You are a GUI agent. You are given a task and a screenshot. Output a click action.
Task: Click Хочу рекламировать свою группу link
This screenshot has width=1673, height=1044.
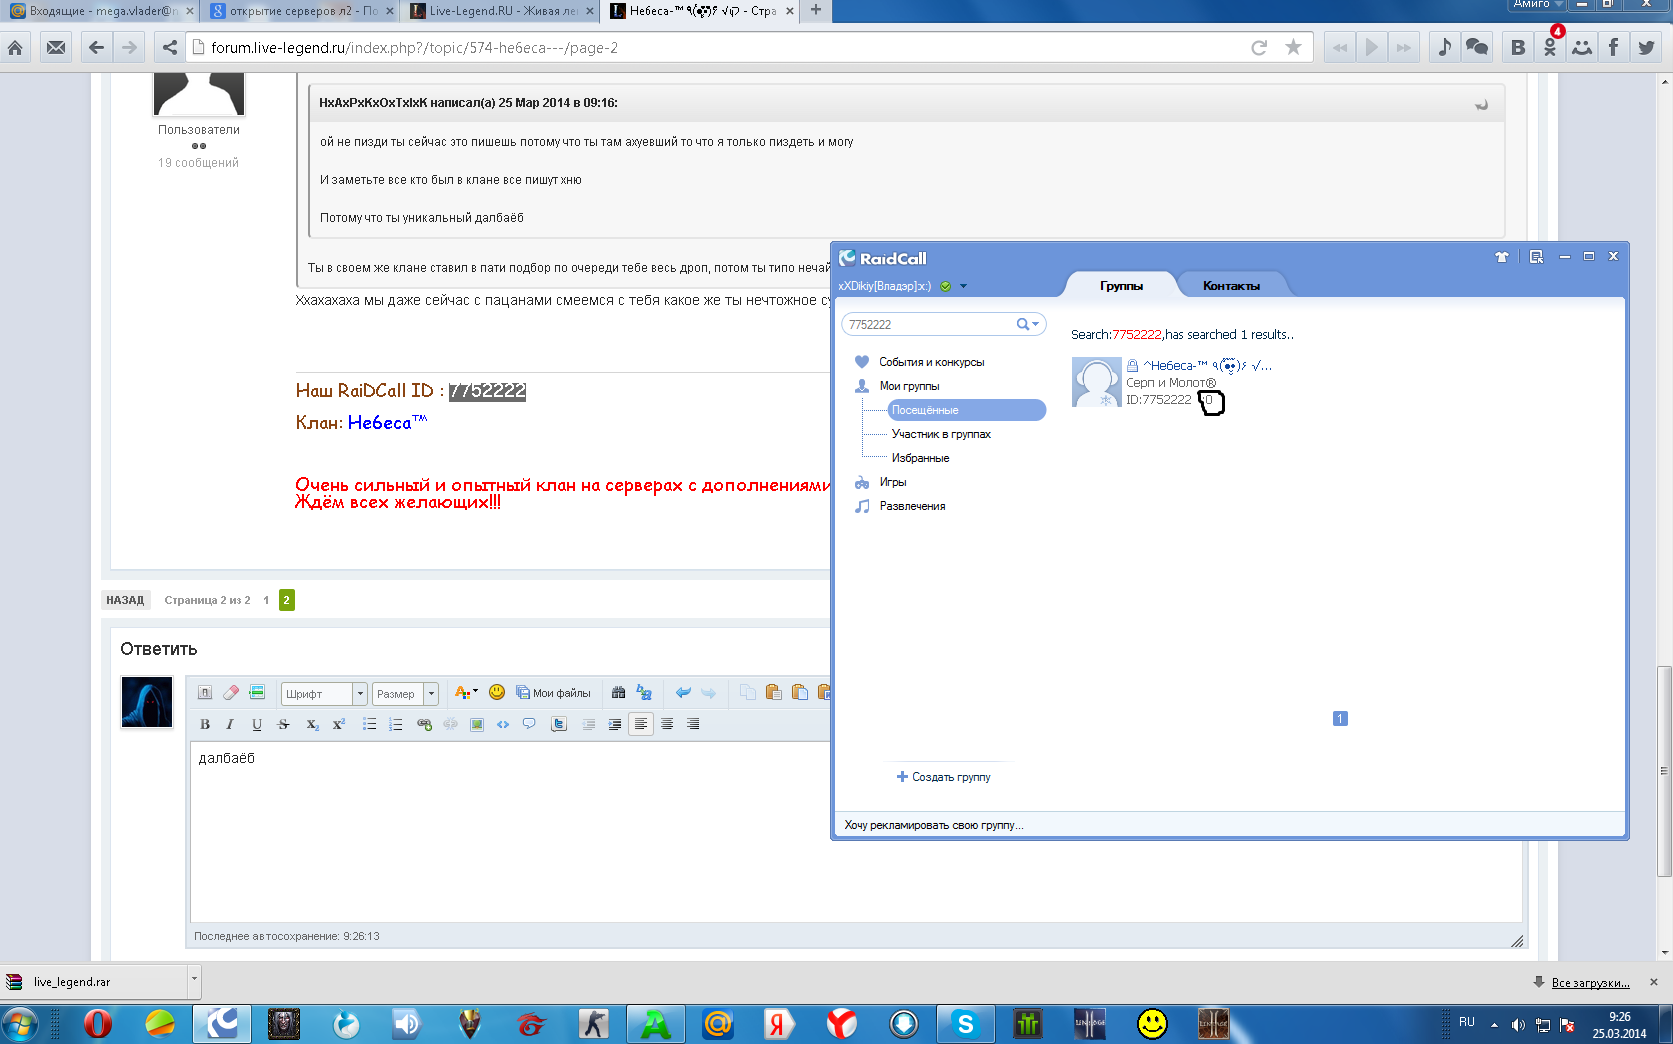pyautogui.click(x=934, y=825)
